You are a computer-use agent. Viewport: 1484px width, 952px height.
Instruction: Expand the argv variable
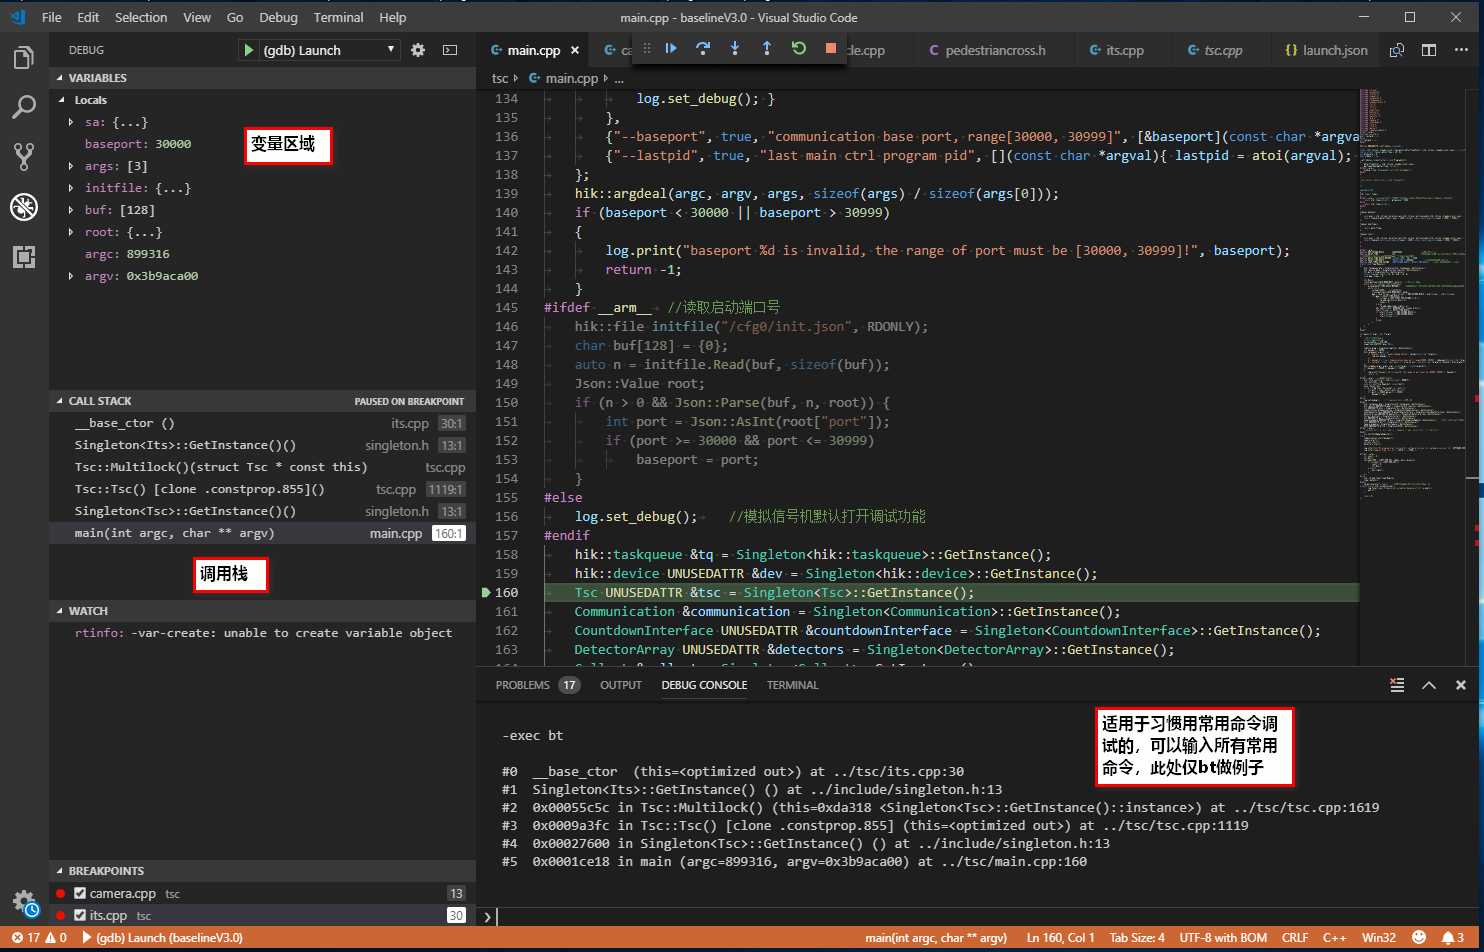71,276
